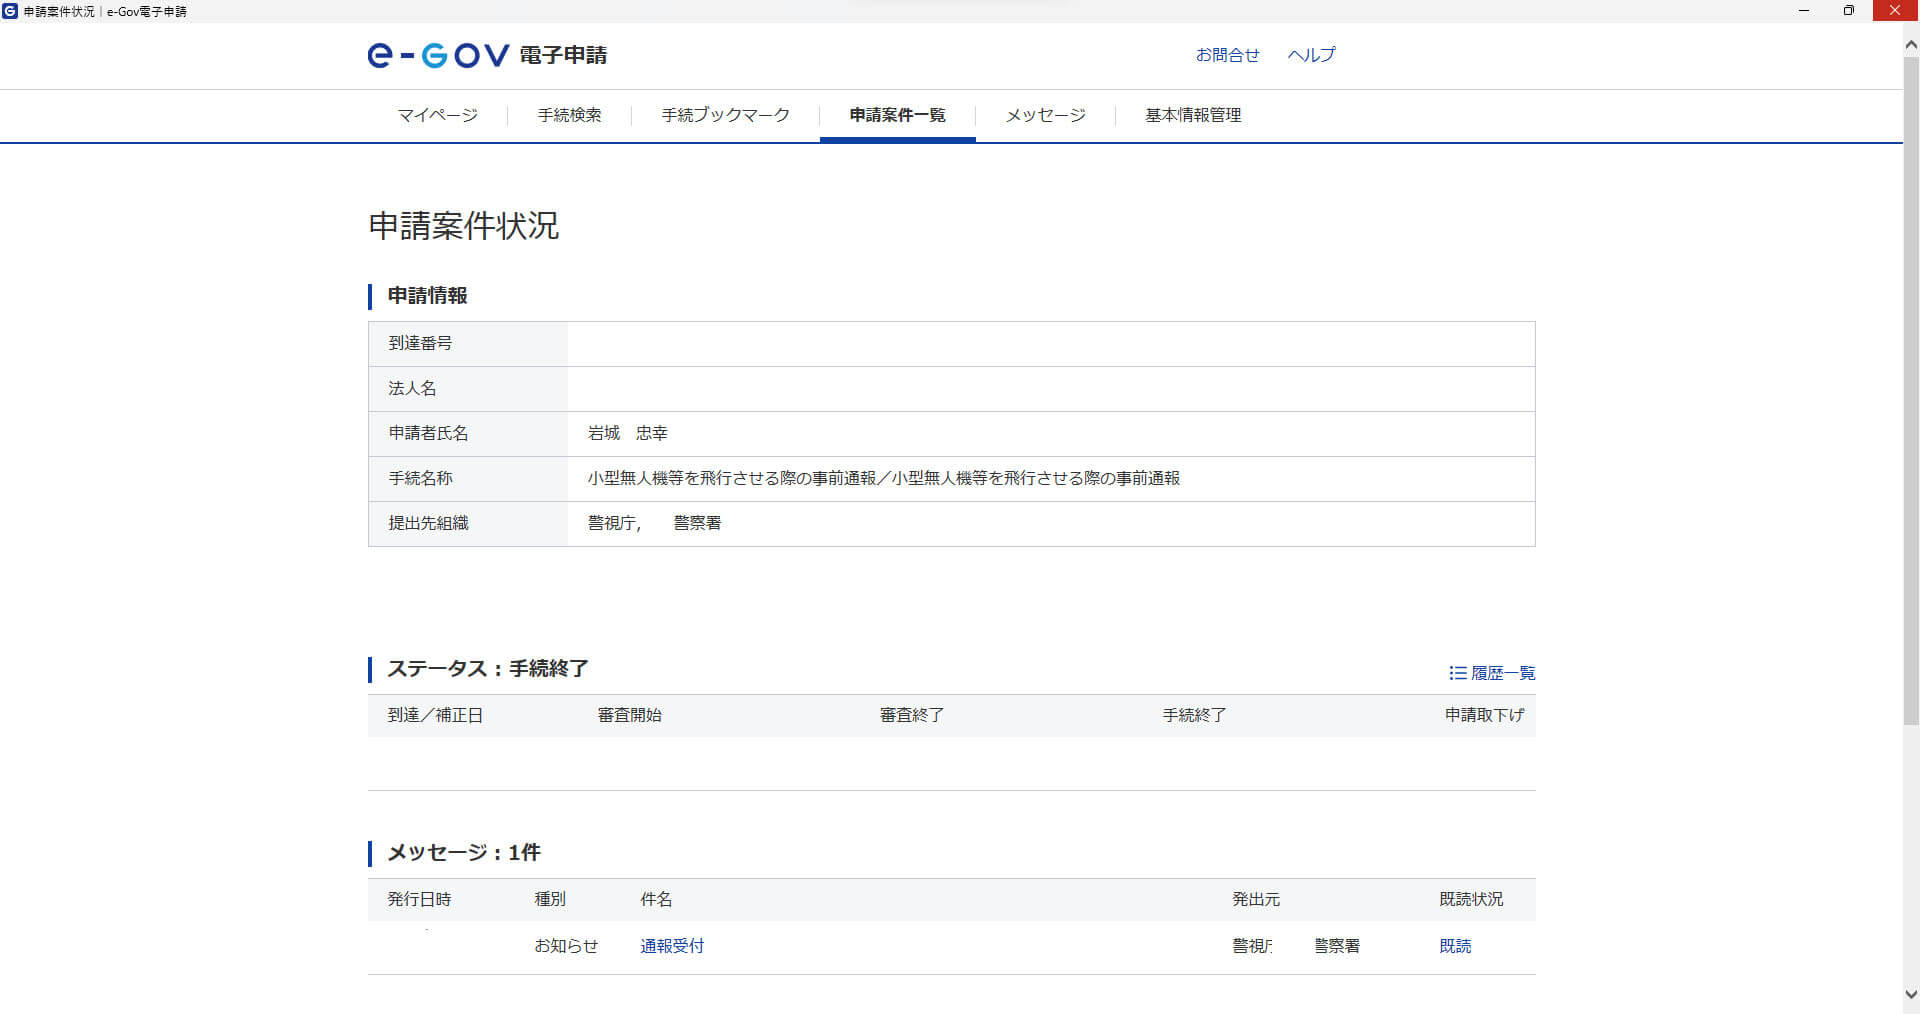Click the 件名 column header

coord(656,899)
